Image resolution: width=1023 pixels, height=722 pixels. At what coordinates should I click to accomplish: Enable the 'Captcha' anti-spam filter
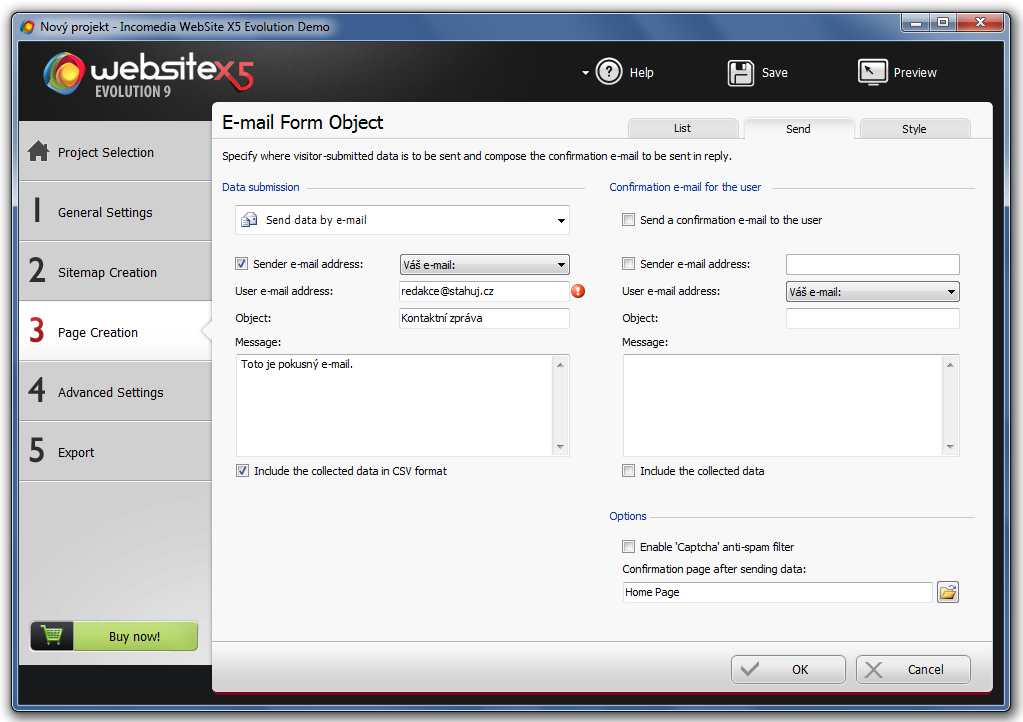pos(628,547)
